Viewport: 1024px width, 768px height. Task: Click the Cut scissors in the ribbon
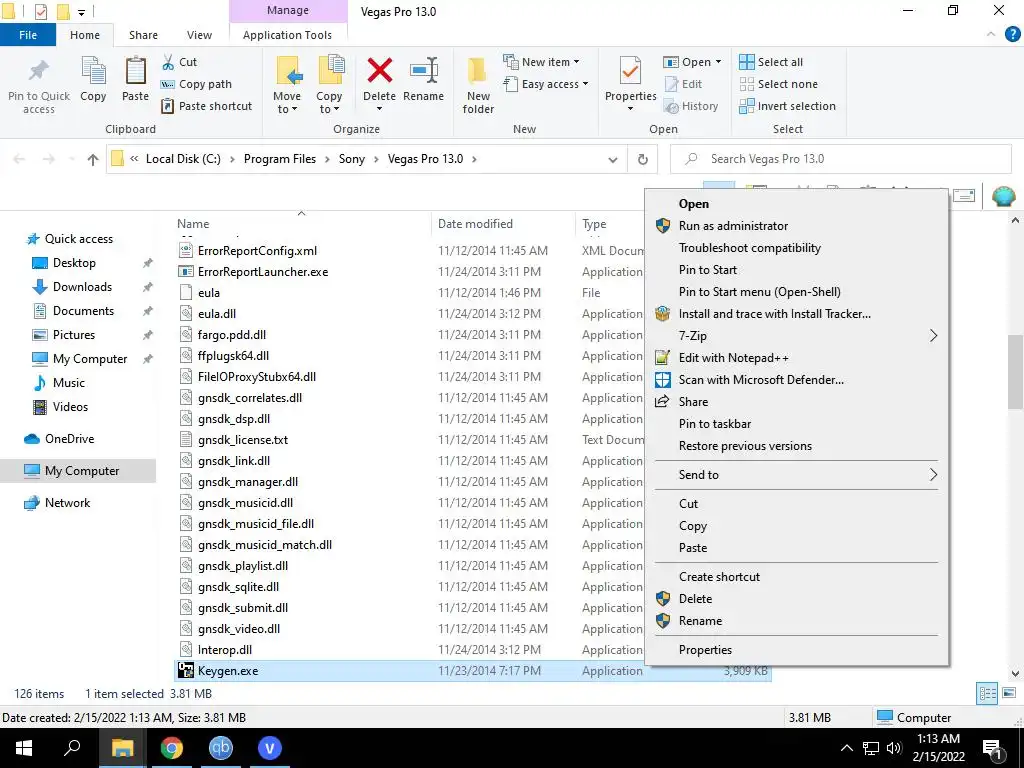pos(168,62)
